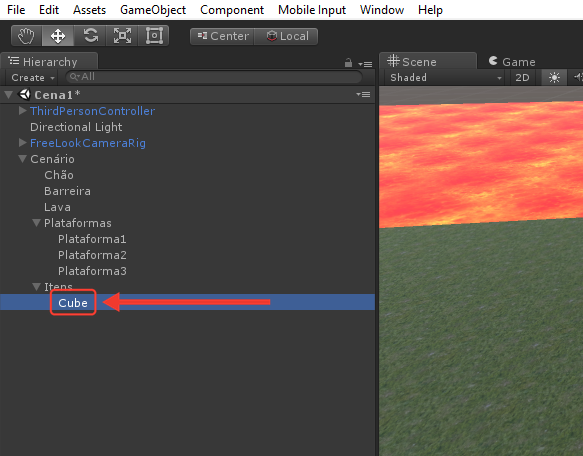Viewport: 583px width, 456px height.
Task: Open the Edit menu
Action: click(x=49, y=10)
